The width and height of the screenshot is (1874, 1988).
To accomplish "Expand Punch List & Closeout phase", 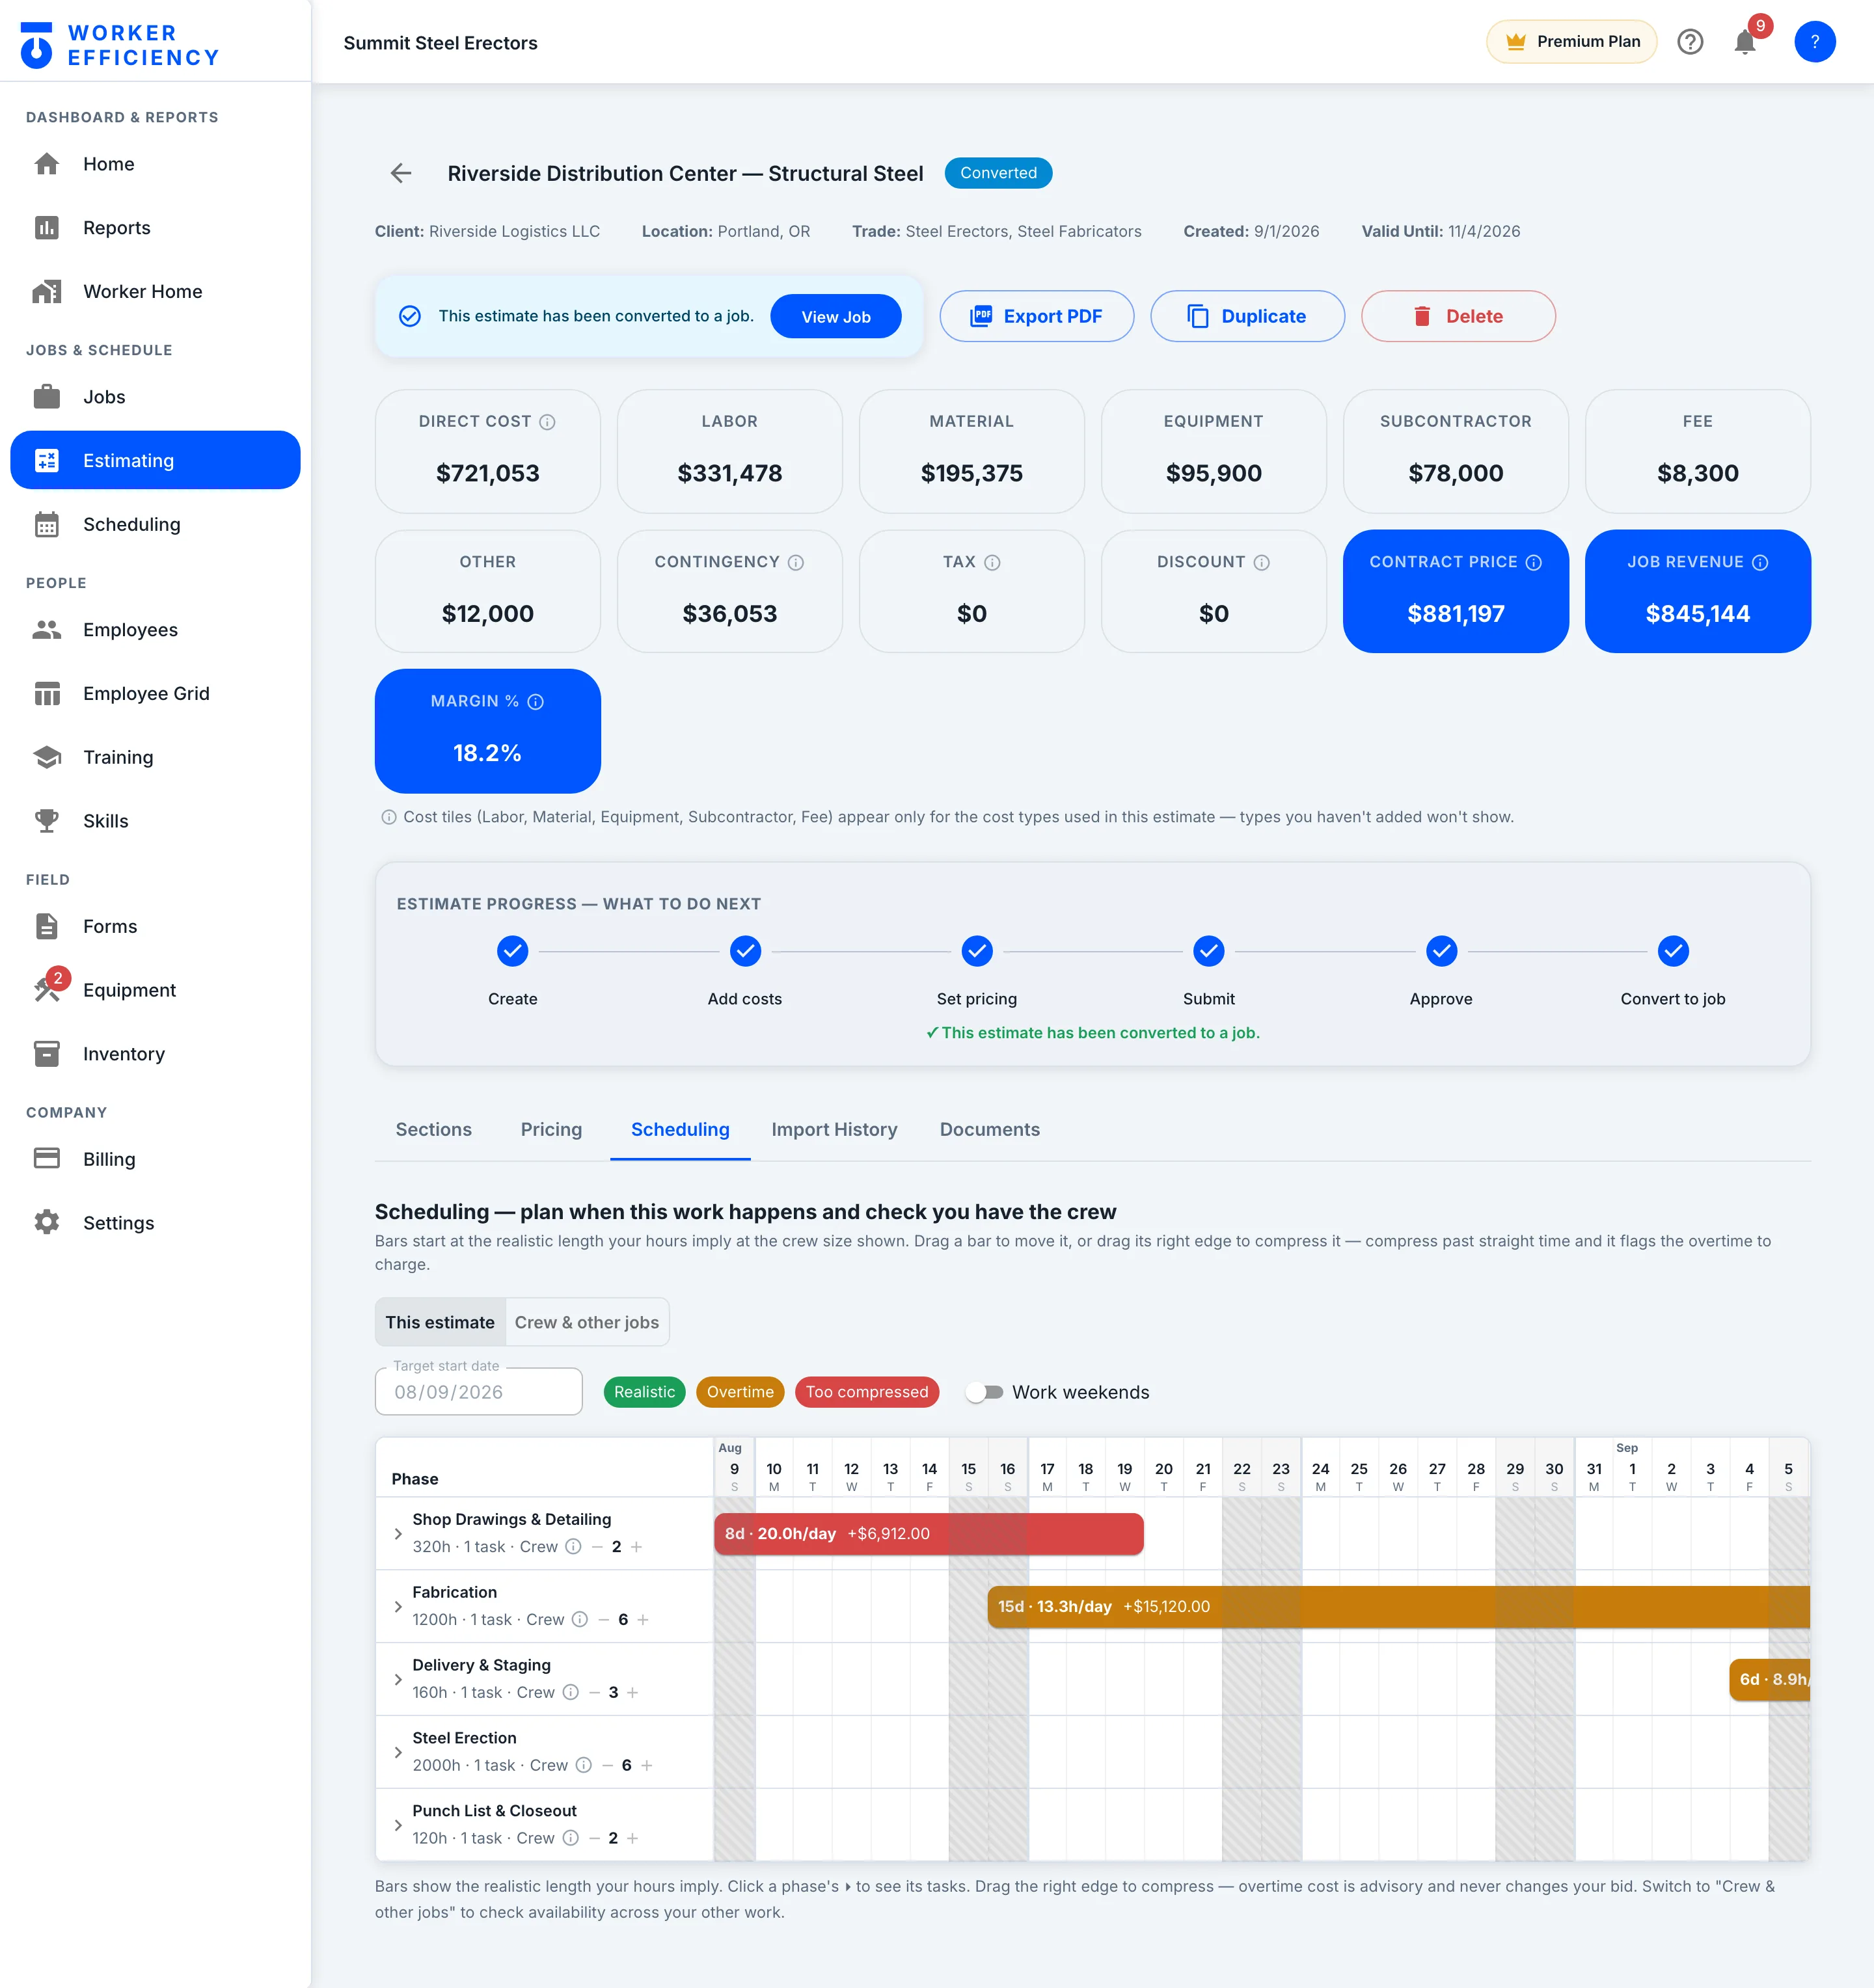I will point(398,1825).
